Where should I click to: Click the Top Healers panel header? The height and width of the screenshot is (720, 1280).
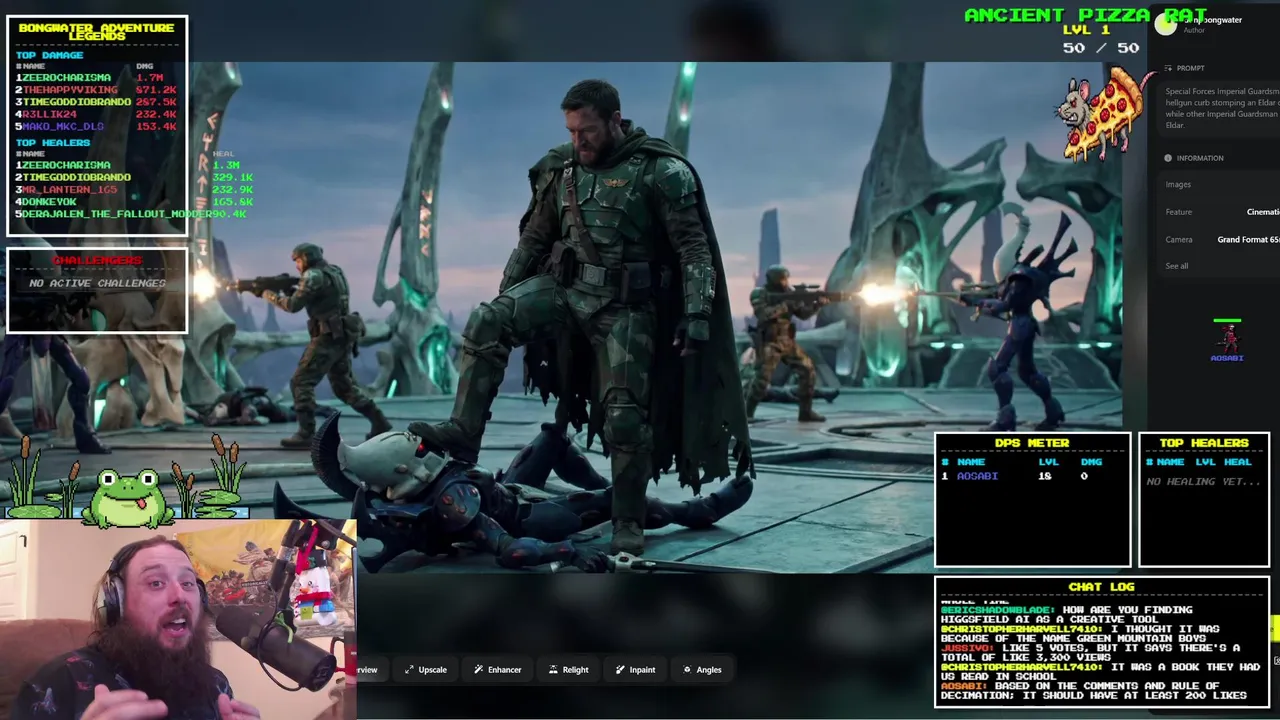point(1204,443)
